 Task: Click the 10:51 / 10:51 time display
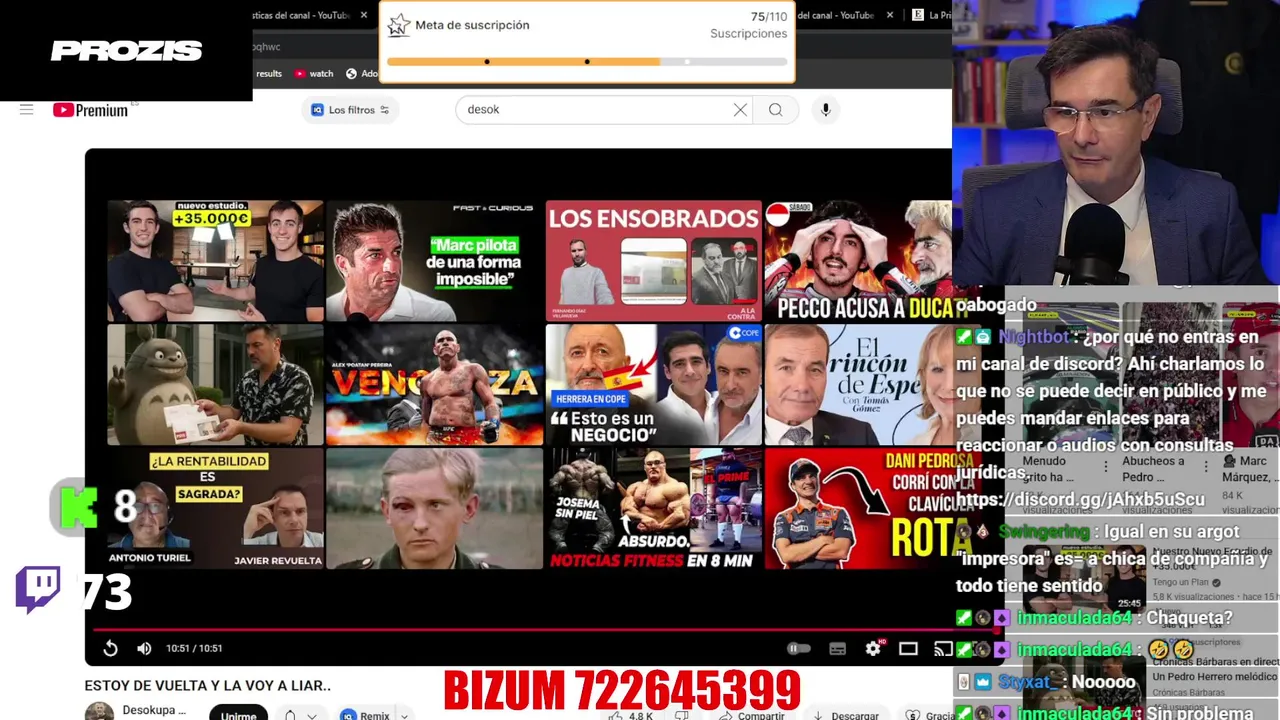(194, 648)
